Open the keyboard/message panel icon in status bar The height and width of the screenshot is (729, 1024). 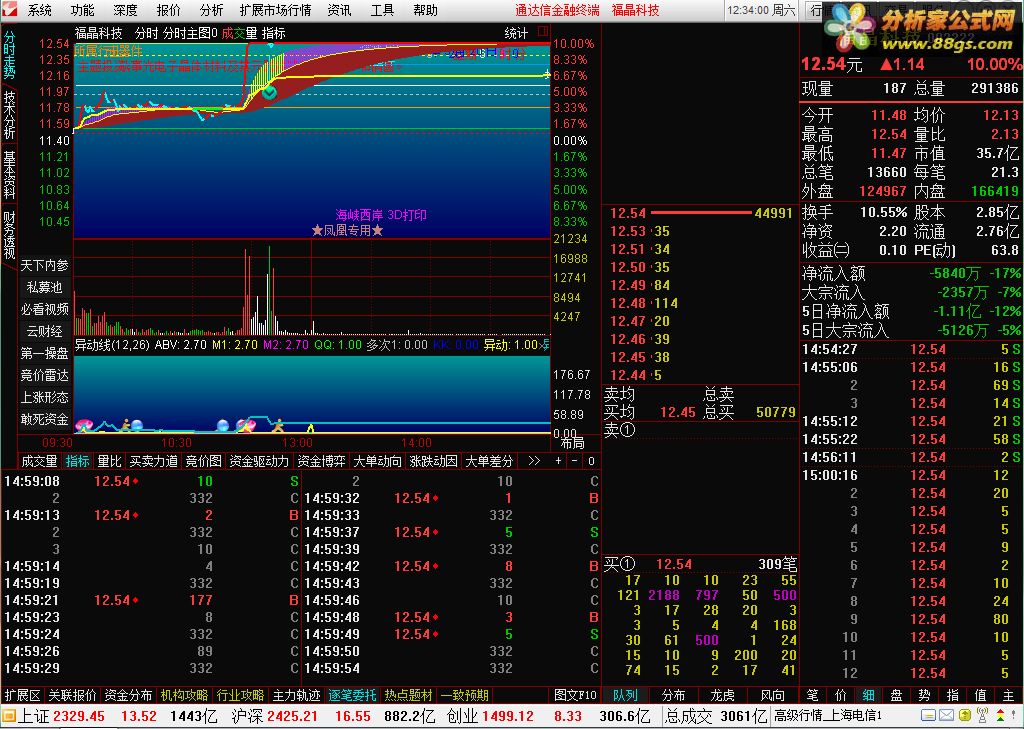(x=928, y=716)
